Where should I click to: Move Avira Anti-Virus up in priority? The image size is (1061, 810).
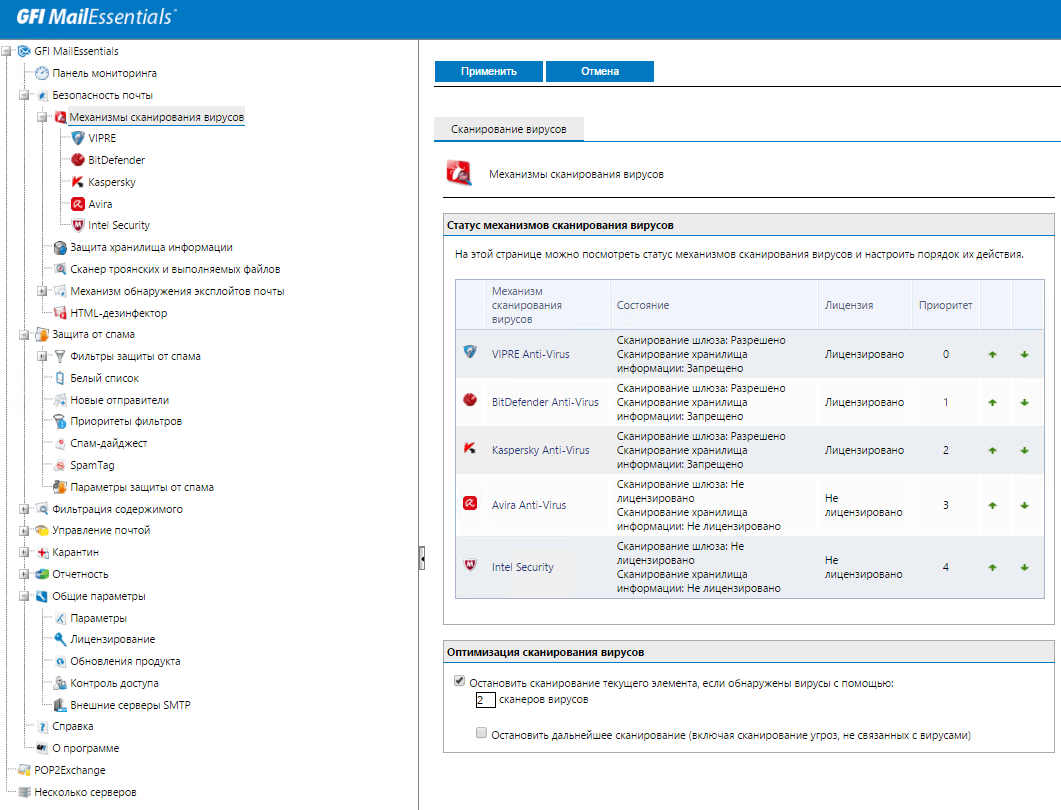992,505
